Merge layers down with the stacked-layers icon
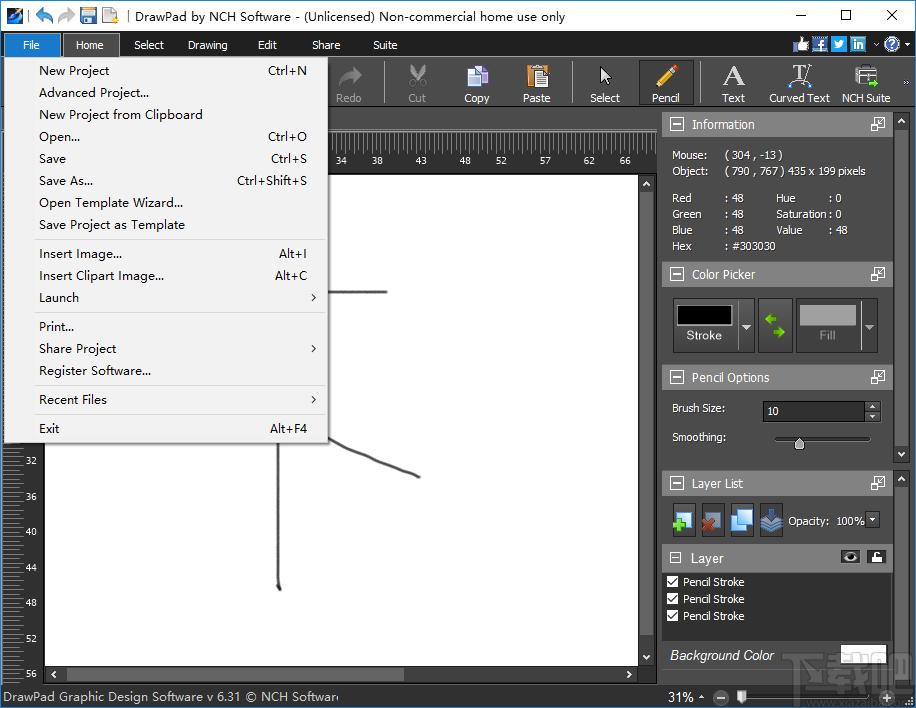916x708 pixels. 771,520
